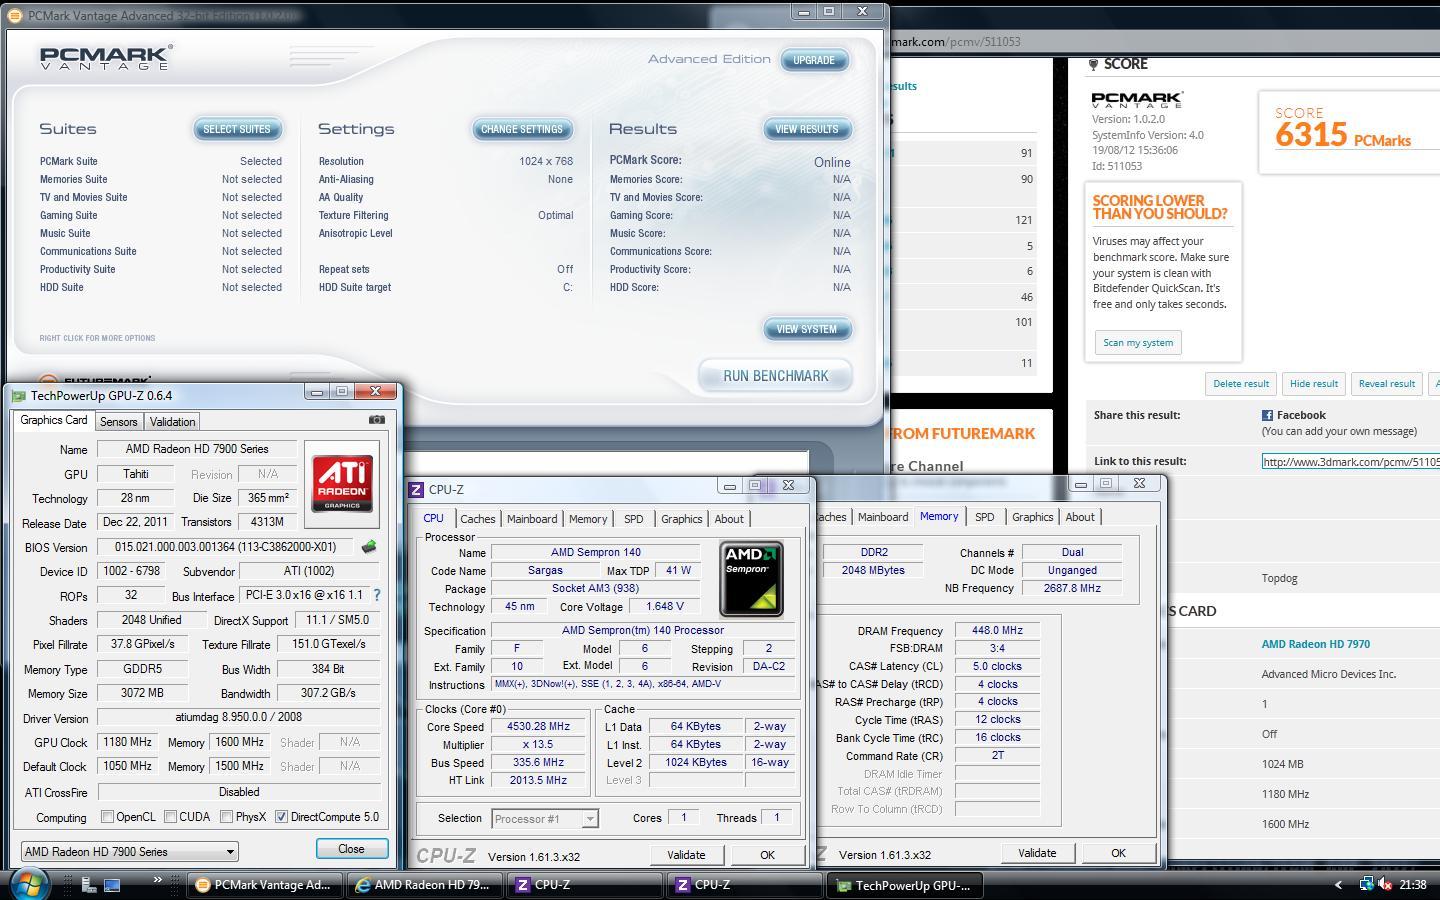Switch to PCMark Vantage taskbar button
The height and width of the screenshot is (900, 1440).
(266, 885)
